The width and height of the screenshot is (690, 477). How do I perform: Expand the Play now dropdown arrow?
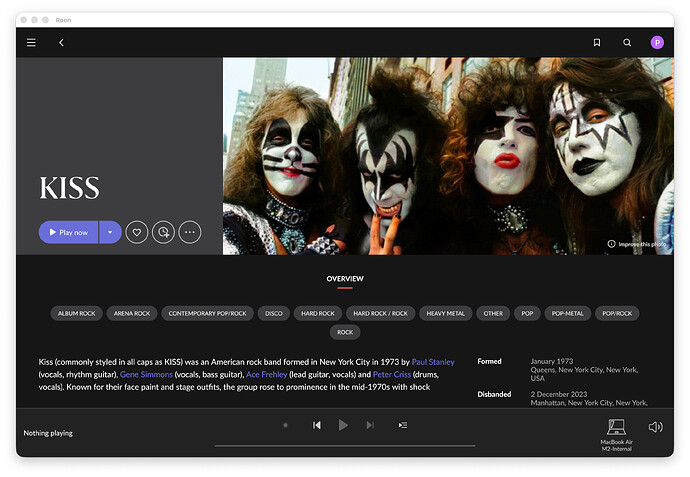tap(110, 232)
